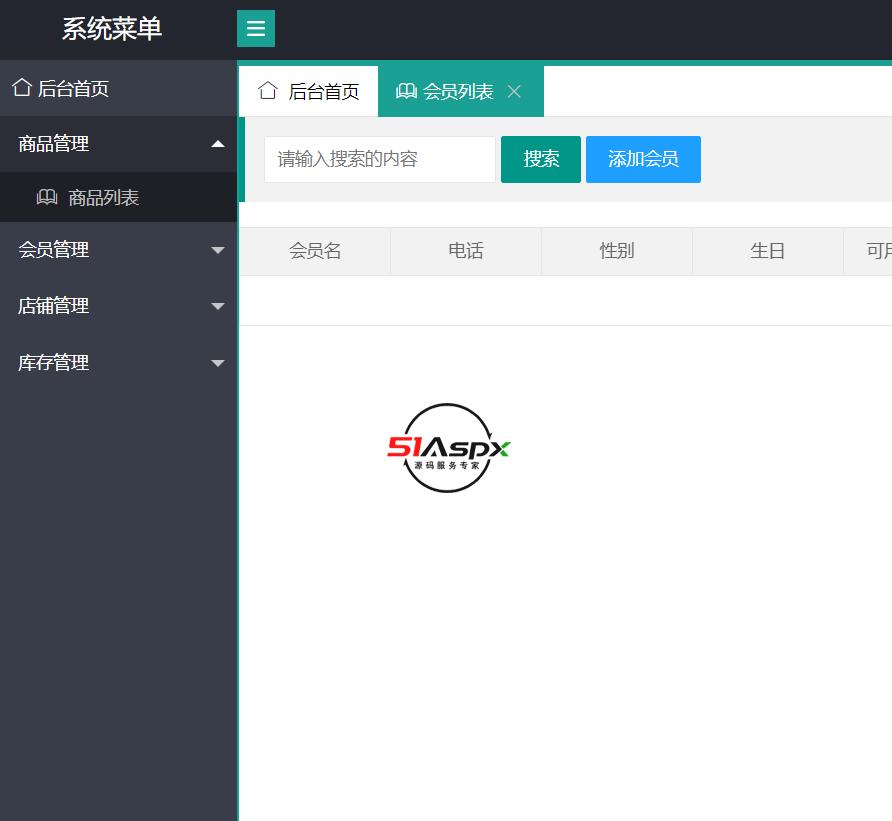
Task: Close the 会员列表 tab with the X icon
Action: 514,91
